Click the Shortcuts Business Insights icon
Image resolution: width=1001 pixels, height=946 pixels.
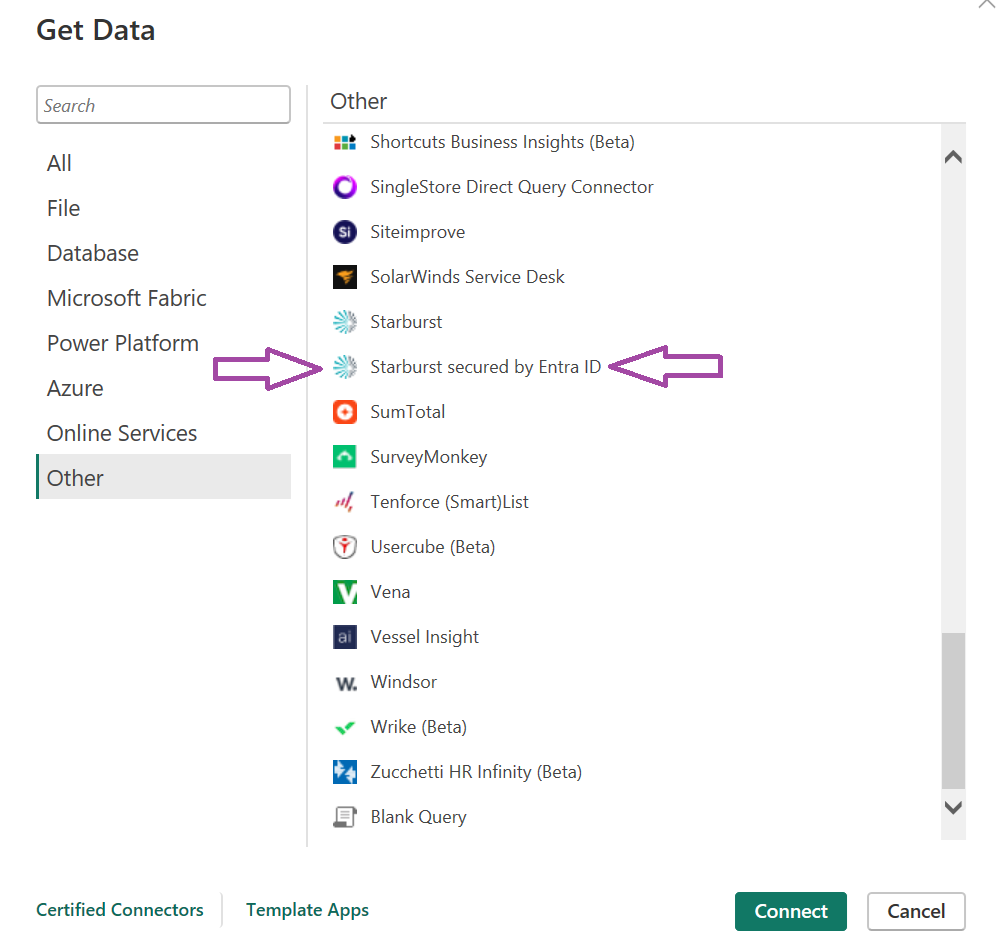click(x=345, y=142)
